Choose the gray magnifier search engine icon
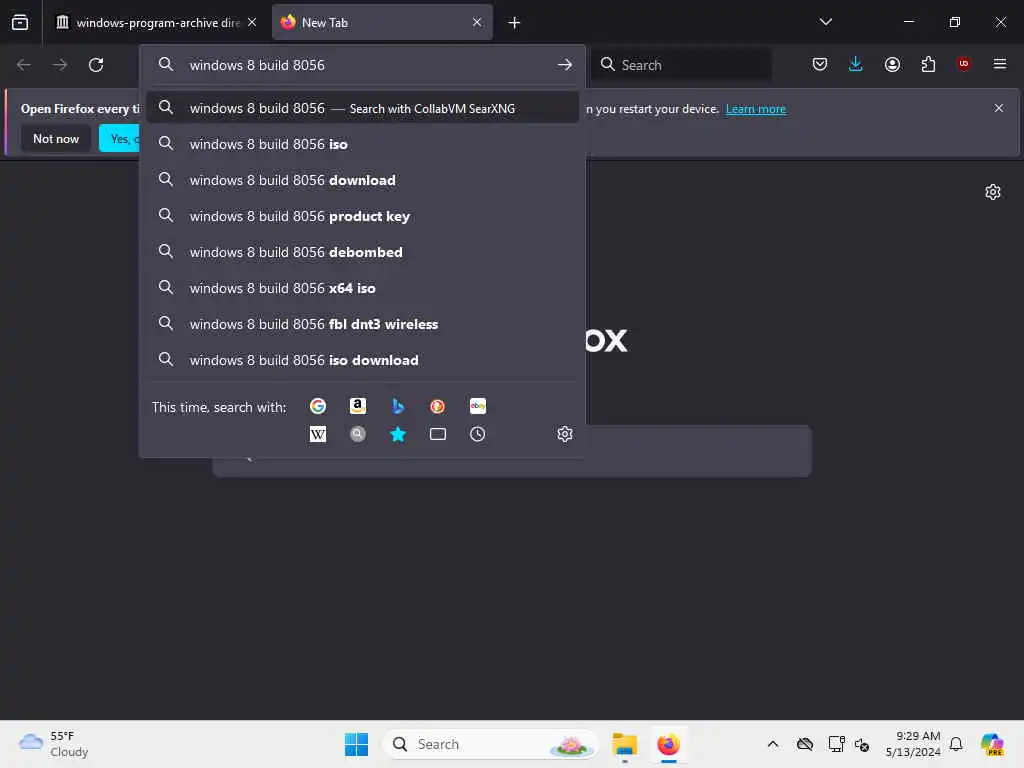 [x=357, y=434]
